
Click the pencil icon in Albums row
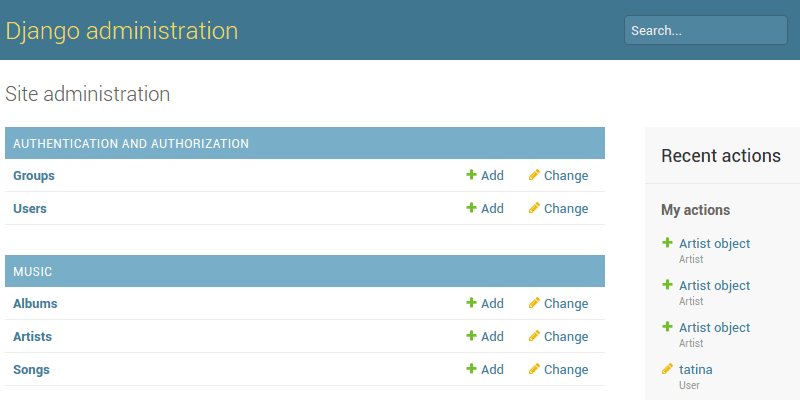[x=534, y=303]
